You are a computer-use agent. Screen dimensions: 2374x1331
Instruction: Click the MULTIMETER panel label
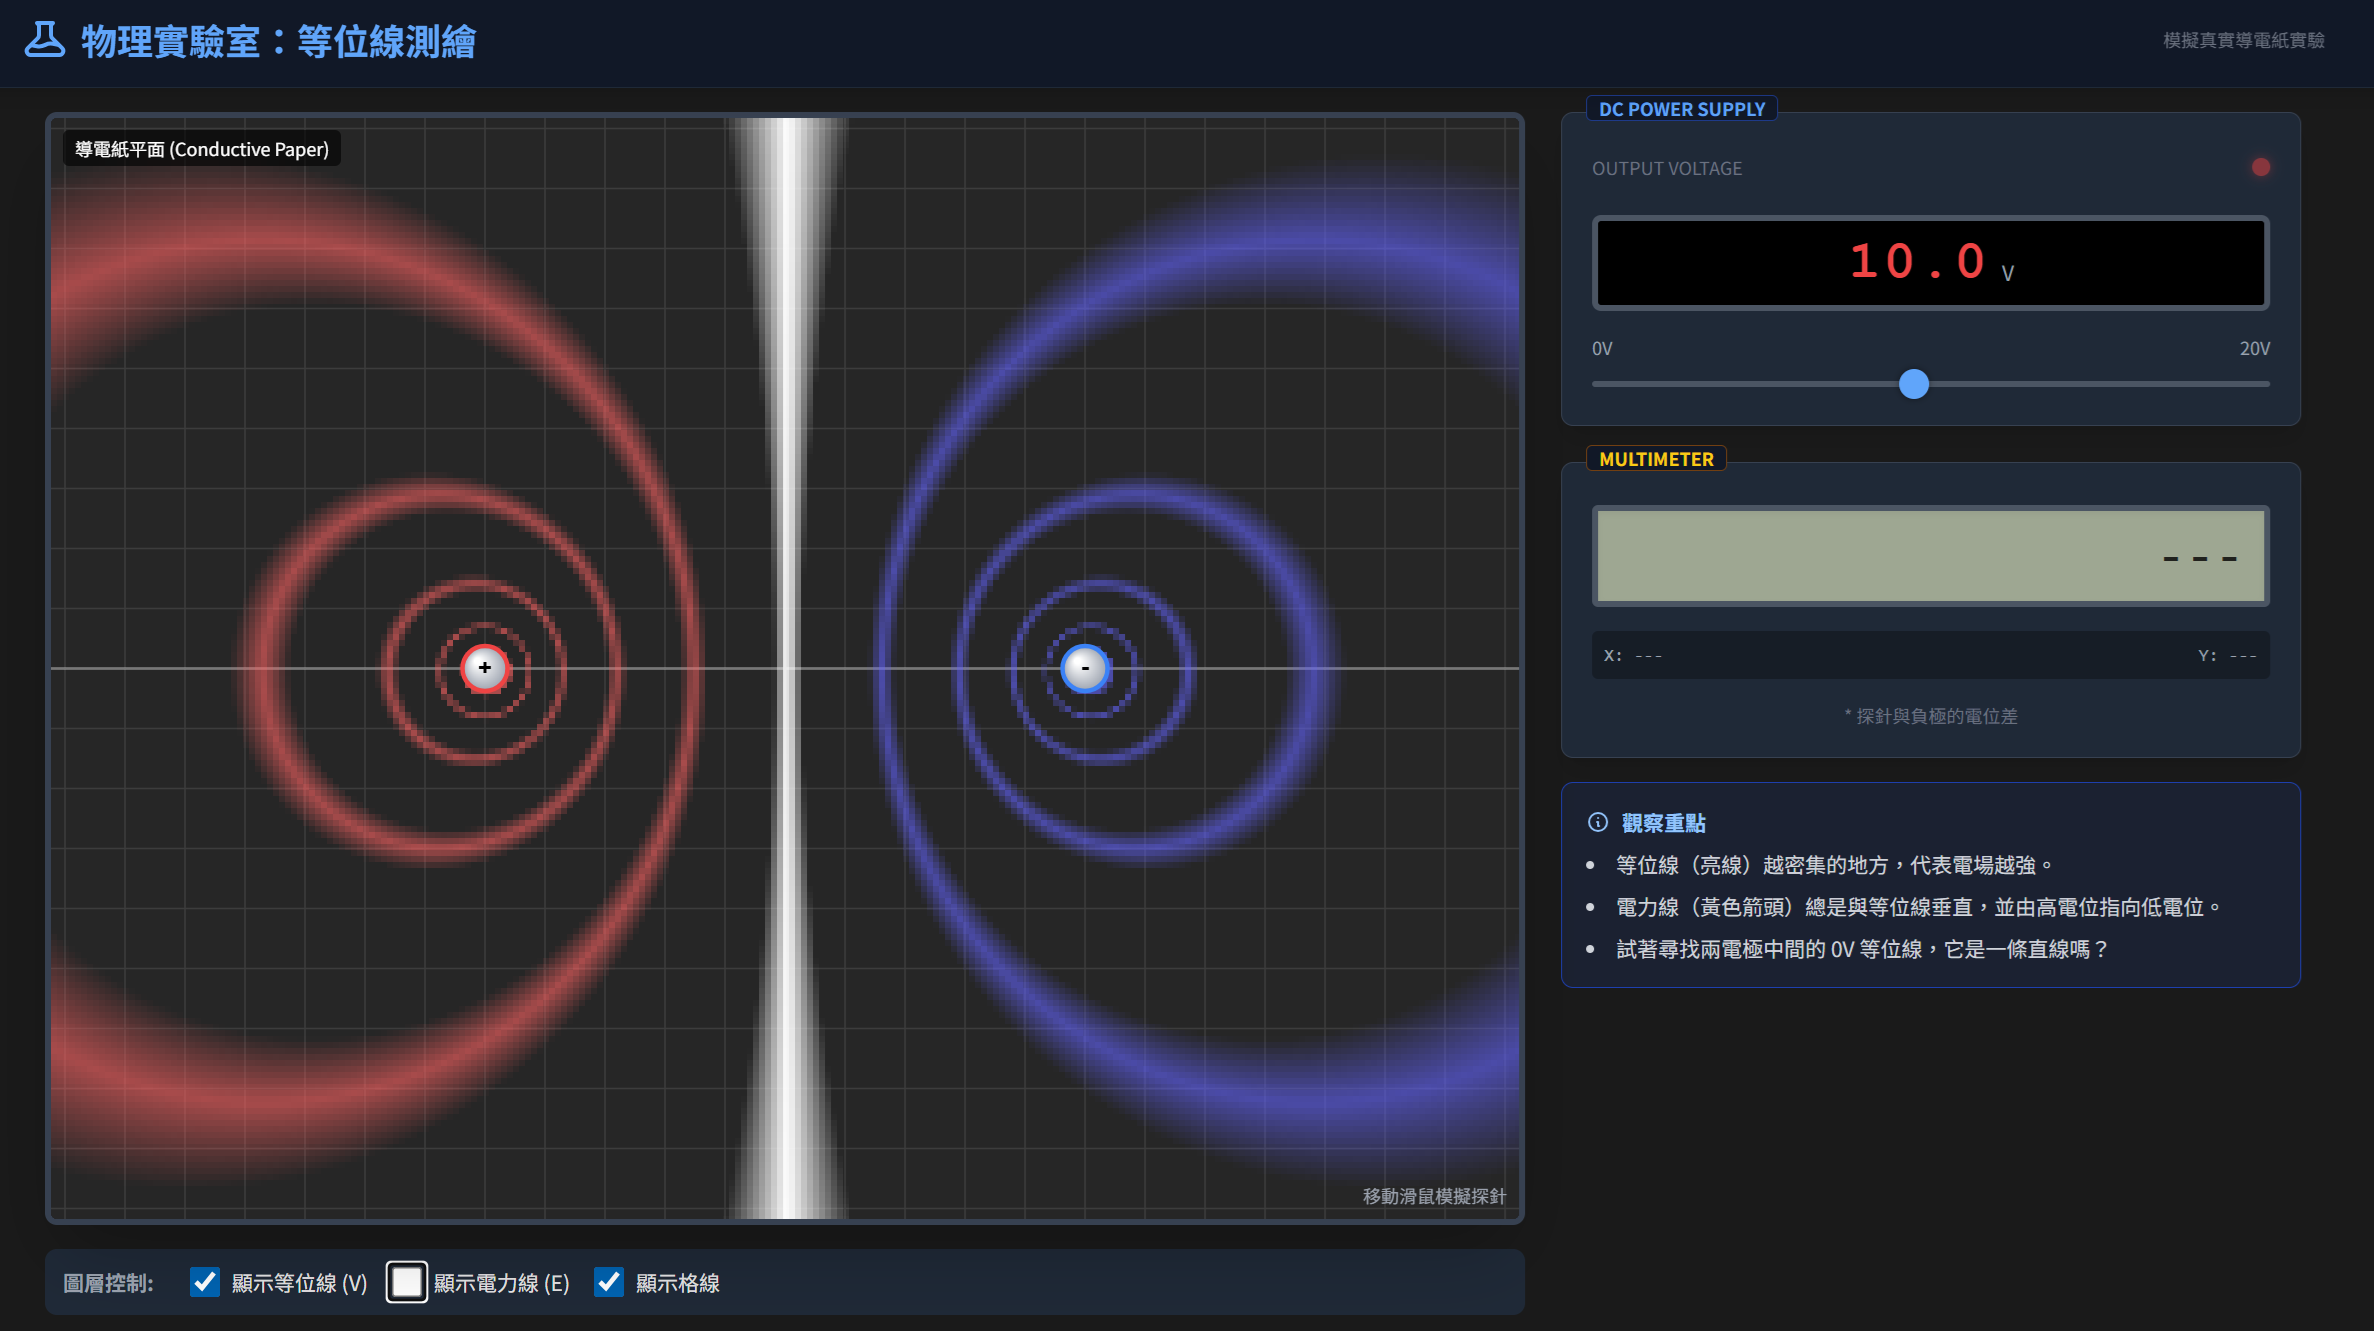point(1655,459)
